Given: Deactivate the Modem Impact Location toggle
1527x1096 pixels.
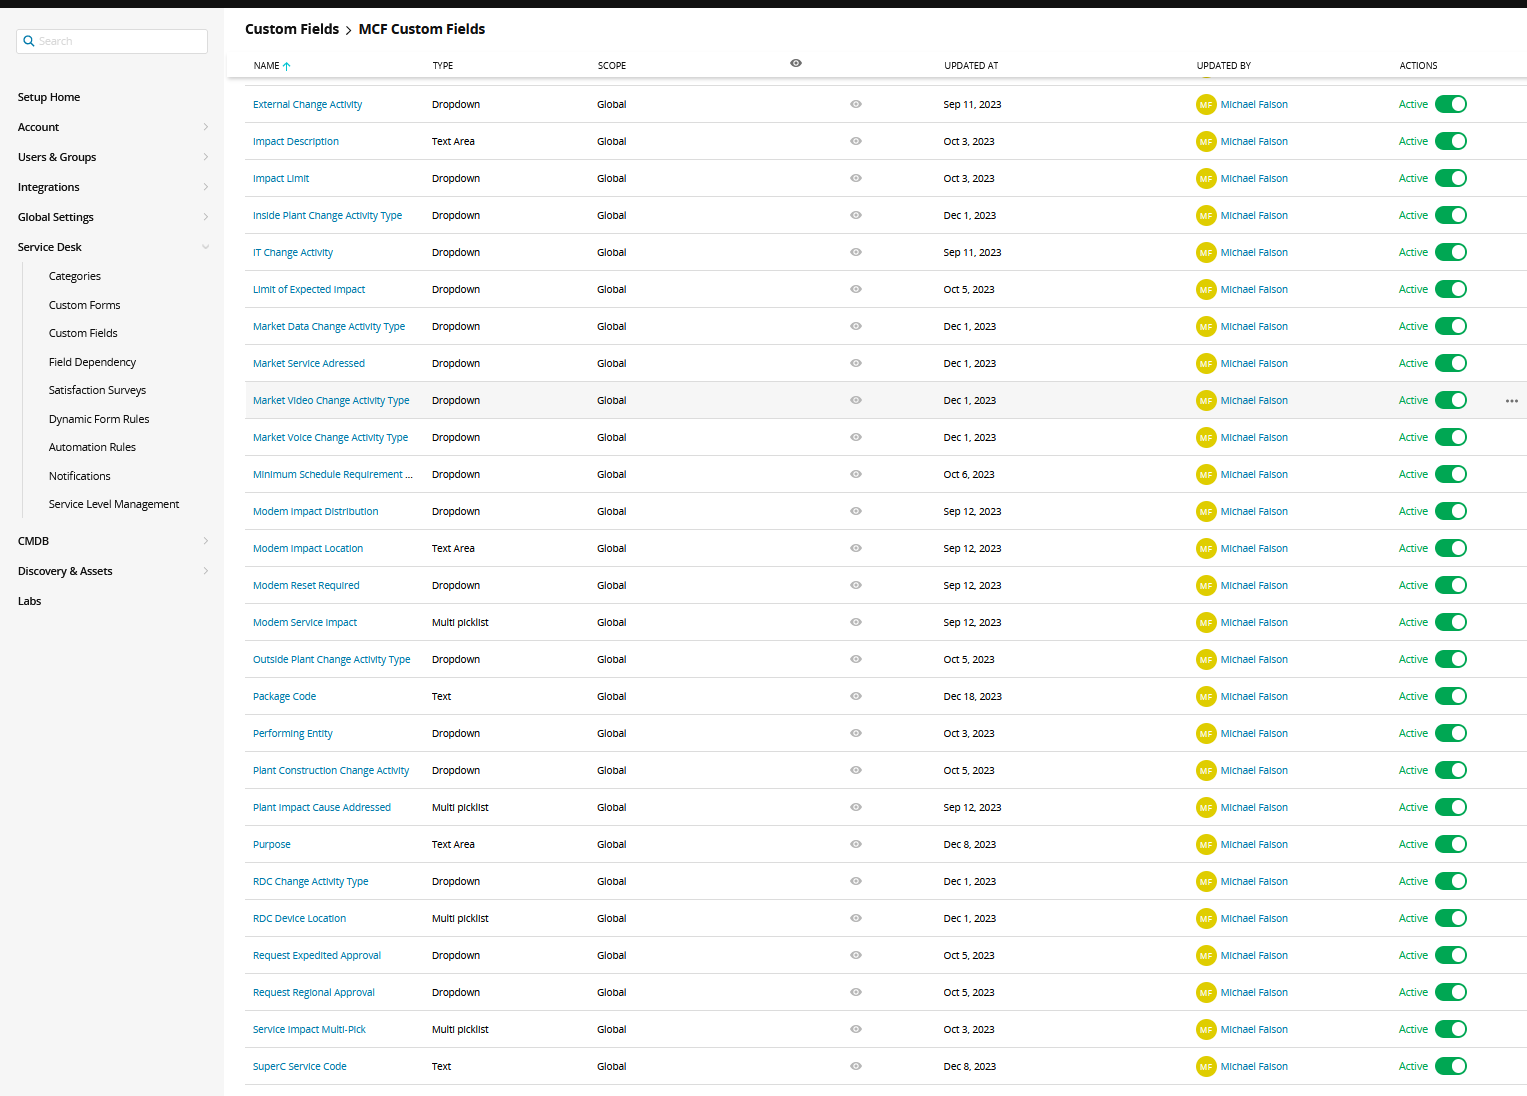Looking at the screenshot, I should [x=1451, y=548].
